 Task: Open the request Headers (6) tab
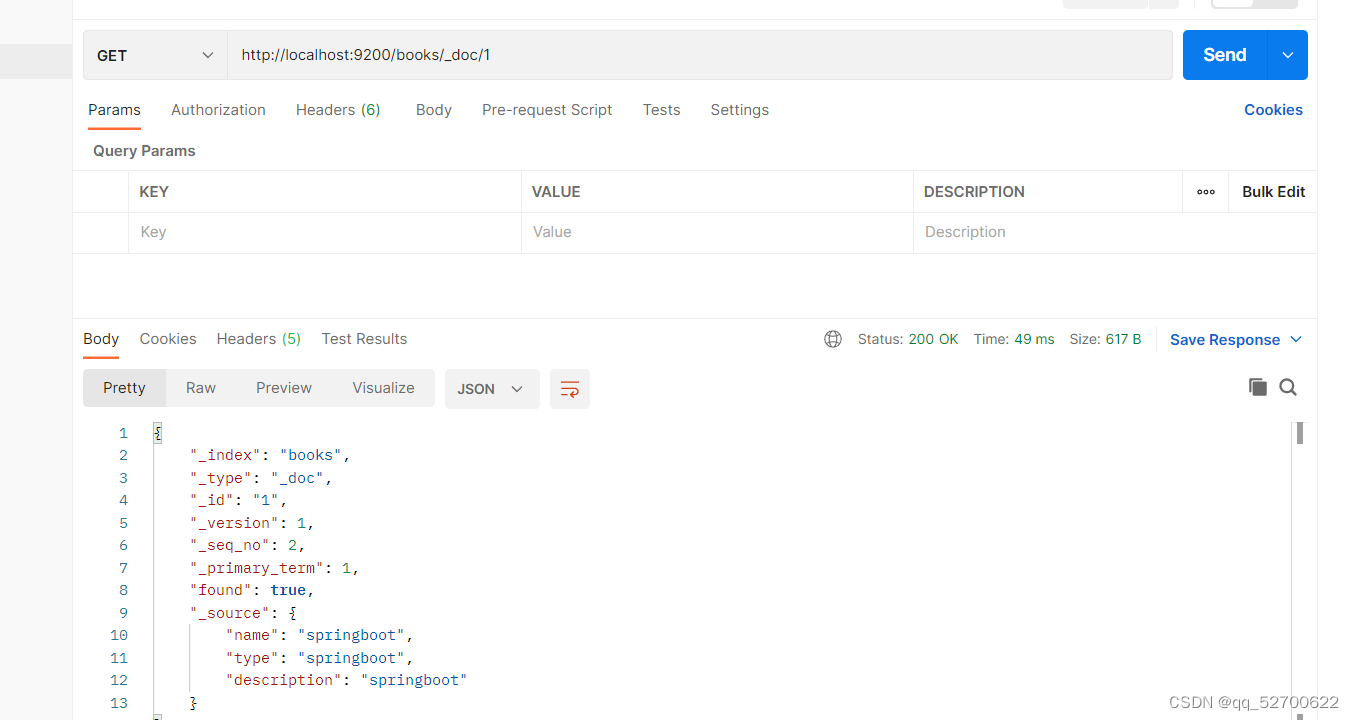(338, 110)
